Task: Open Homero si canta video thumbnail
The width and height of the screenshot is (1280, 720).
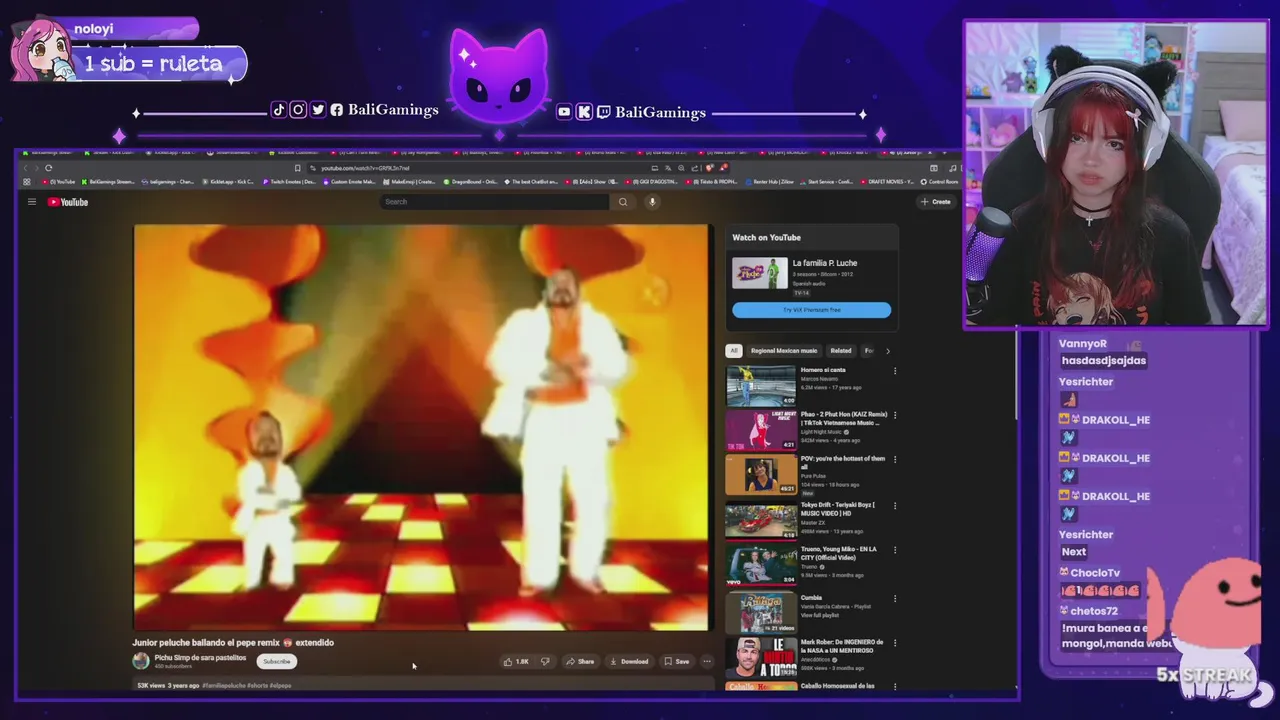Action: pyautogui.click(x=761, y=385)
